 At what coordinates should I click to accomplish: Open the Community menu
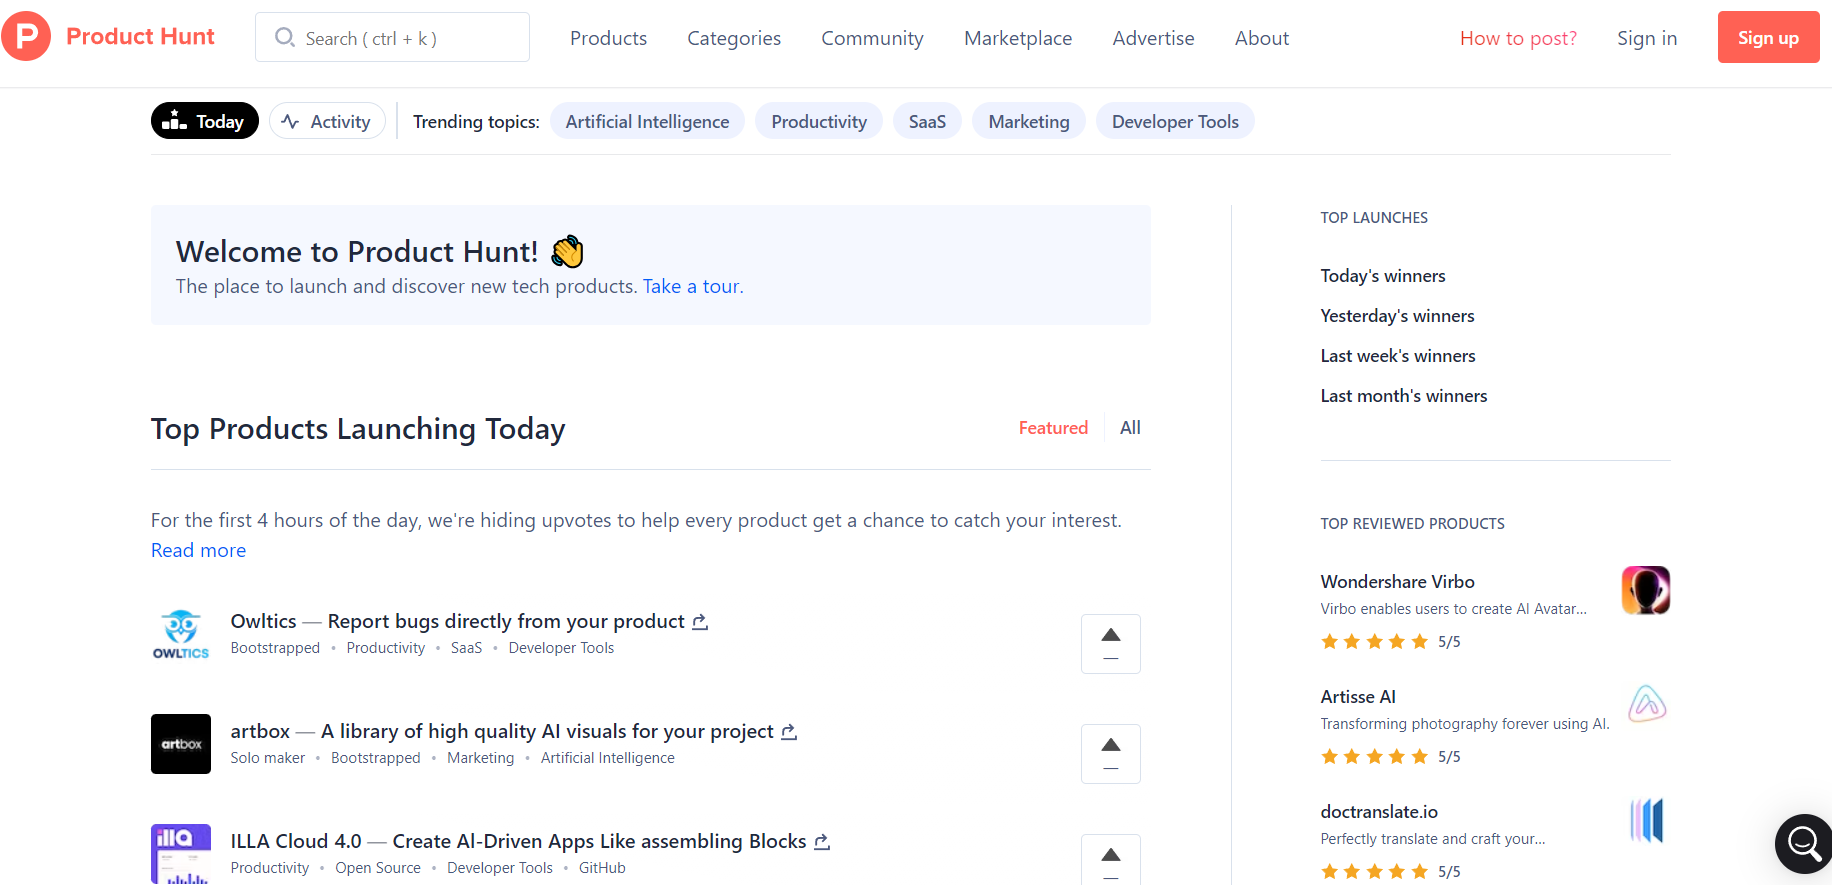(x=872, y=38)
